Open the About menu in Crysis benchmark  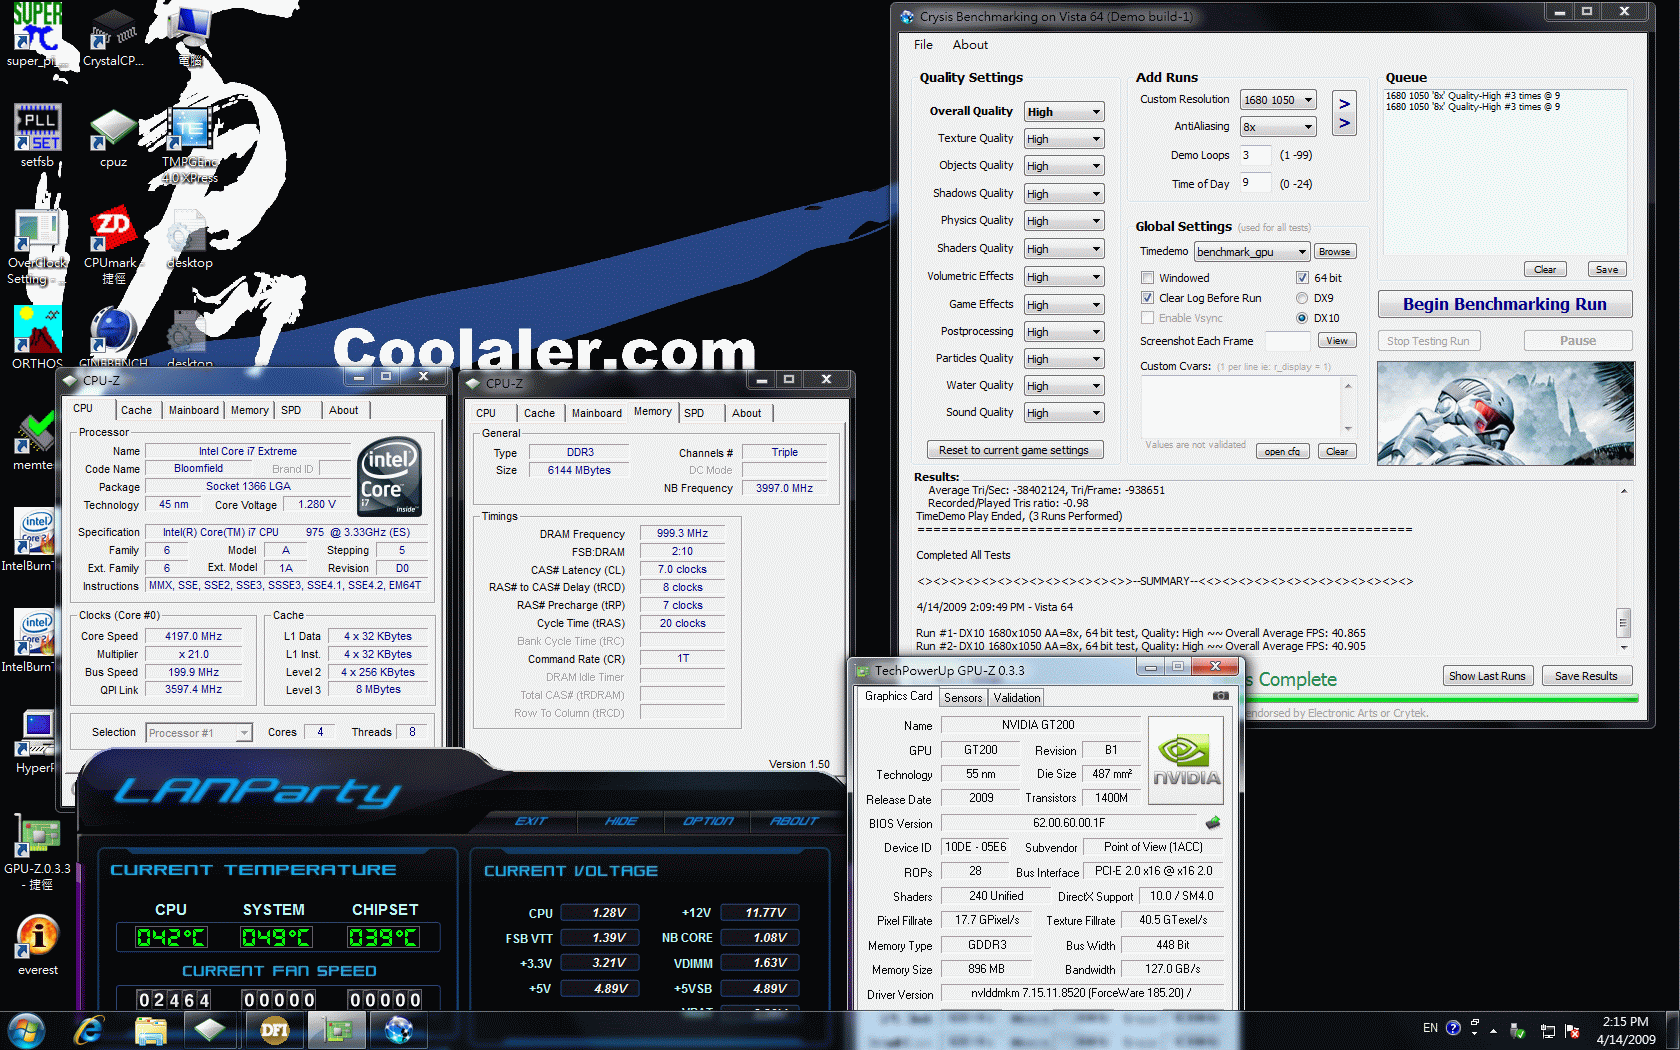970,45
